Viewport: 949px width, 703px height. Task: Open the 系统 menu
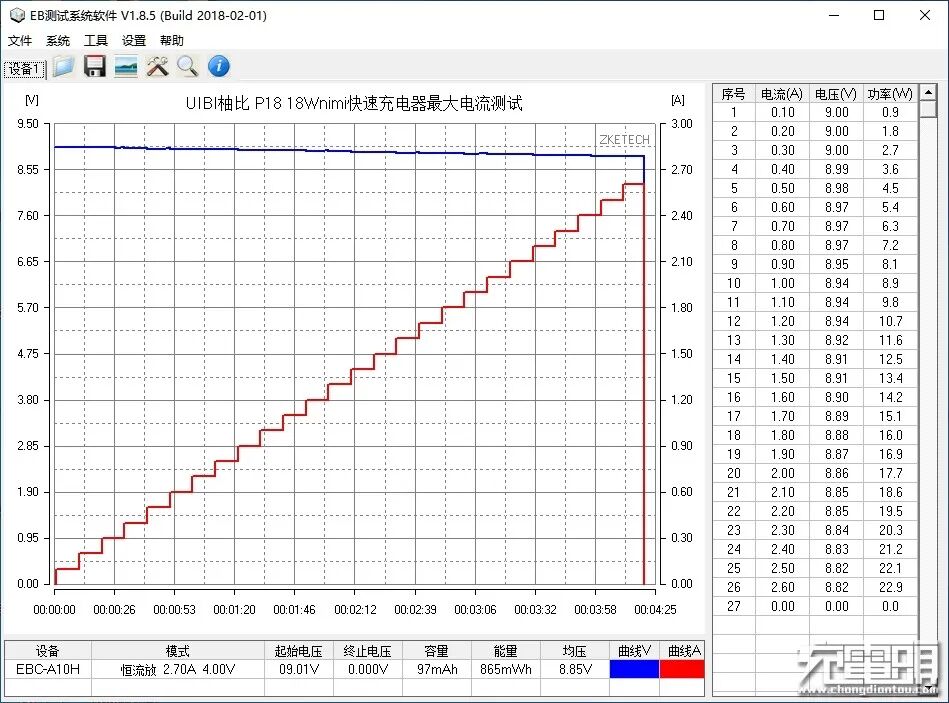(x=58, y=41)
